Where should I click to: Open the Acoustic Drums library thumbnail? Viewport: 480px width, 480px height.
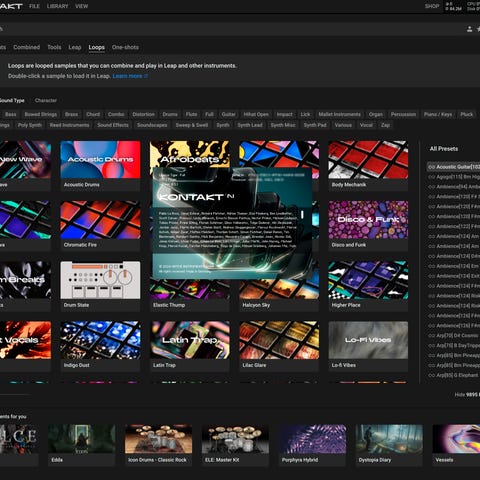[x=100, y=160]
